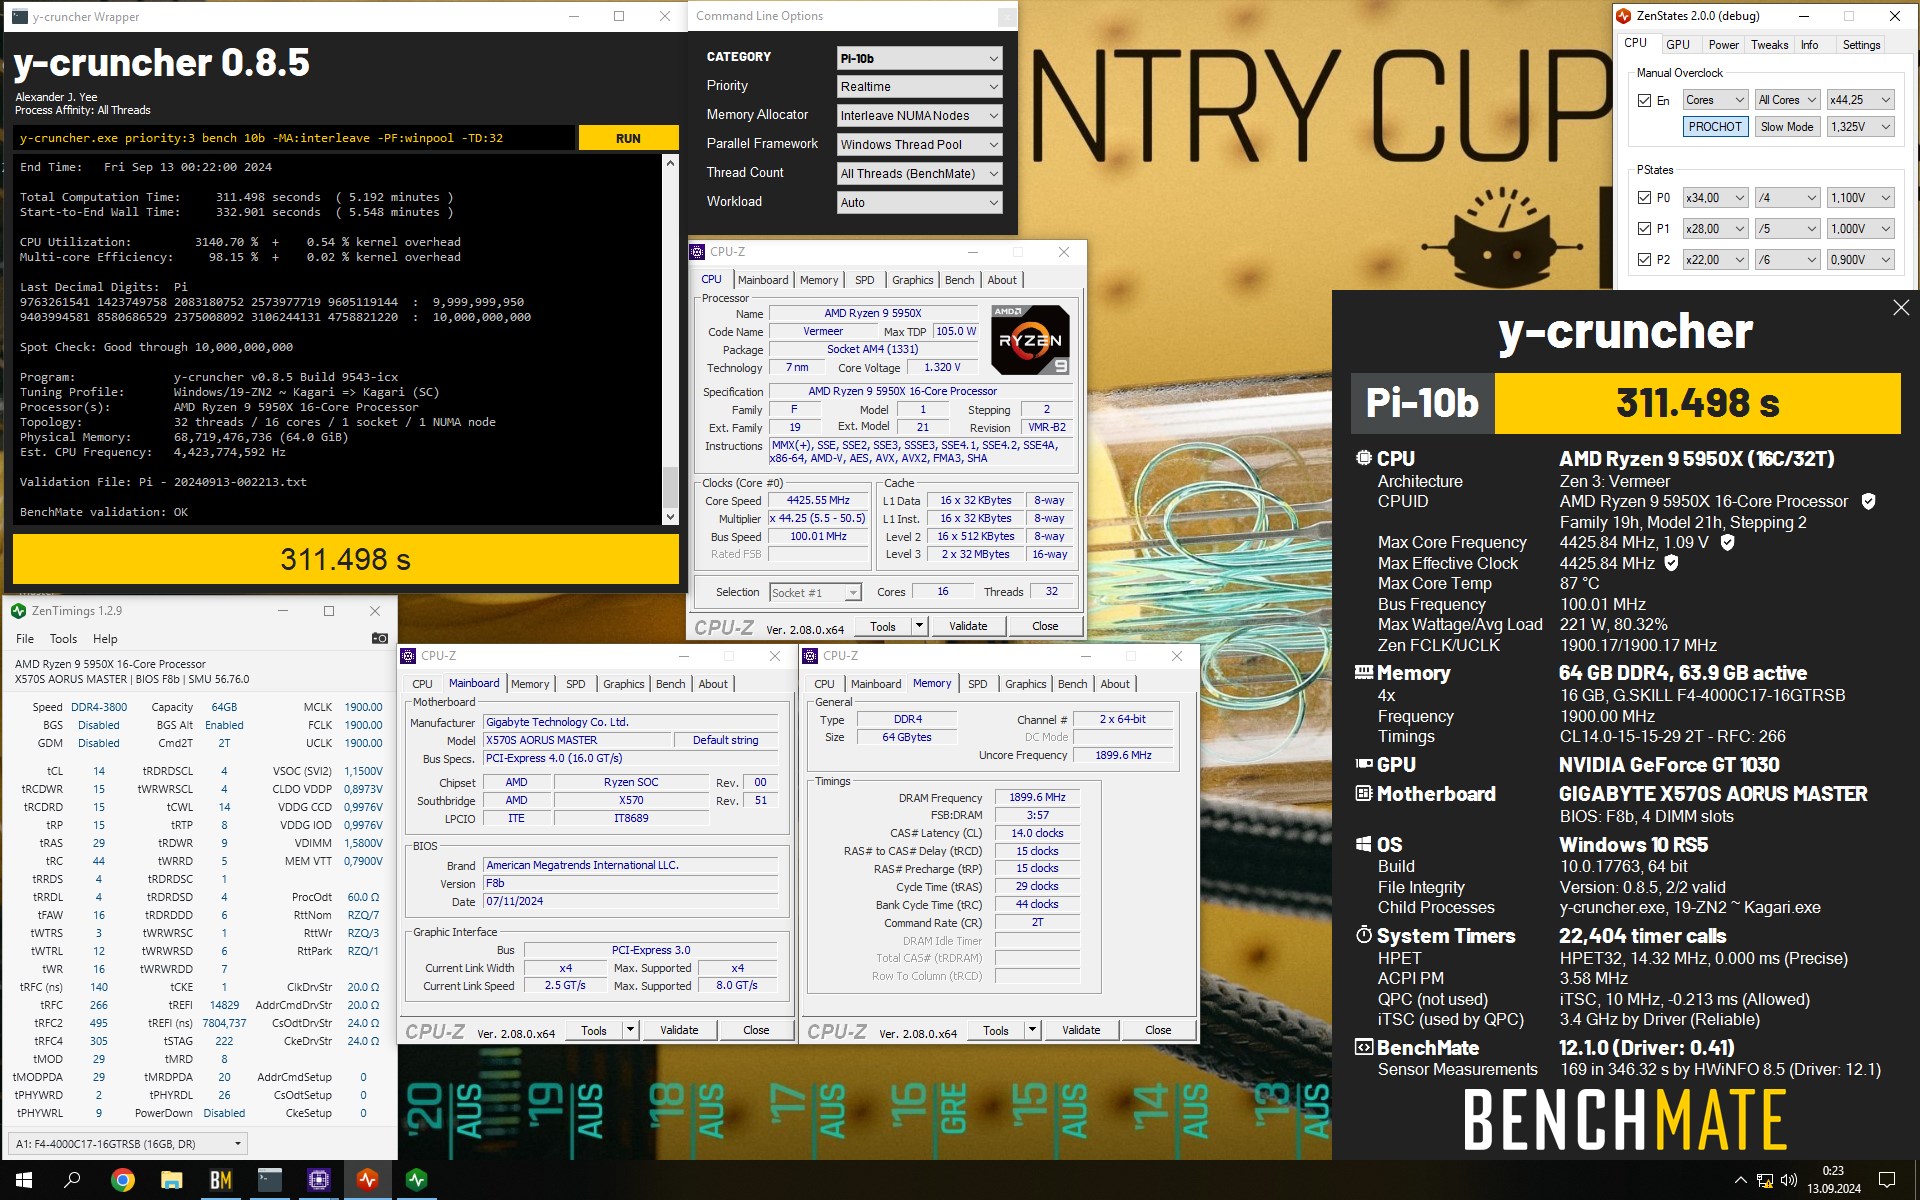Open the Priority dropdown set to Realtime
This screenshot has height=1200, width=1920.
[x=919, y=87]
